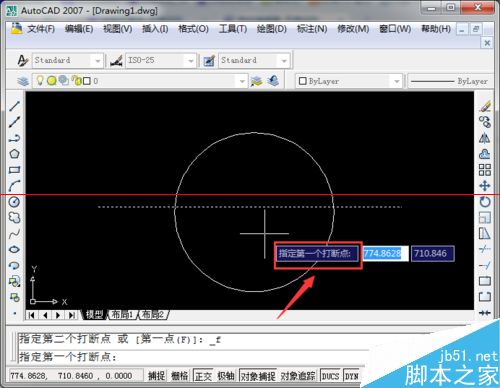Select the Spline tool

pyautogui.click(x=14, y=234)
